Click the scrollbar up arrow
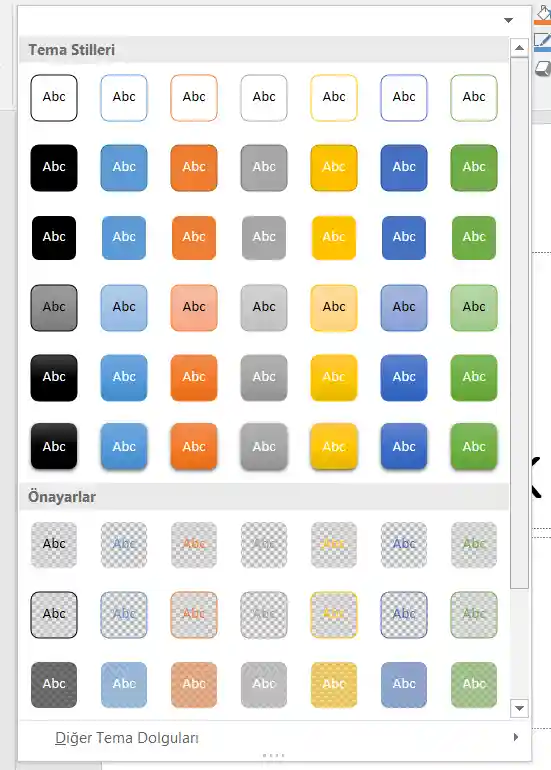 coord(519,48)
